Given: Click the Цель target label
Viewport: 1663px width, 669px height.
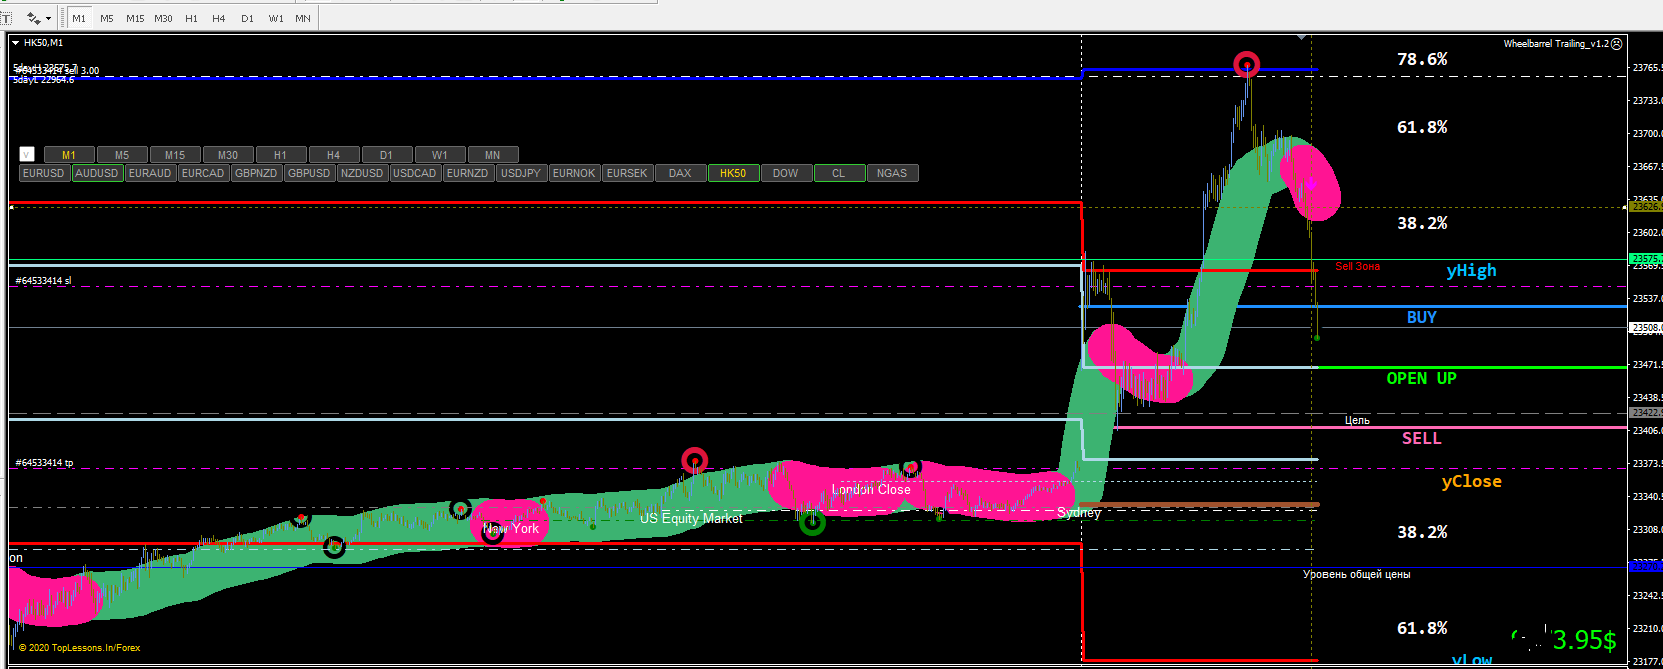Looking at the screenshot, I should point(1357,421).
